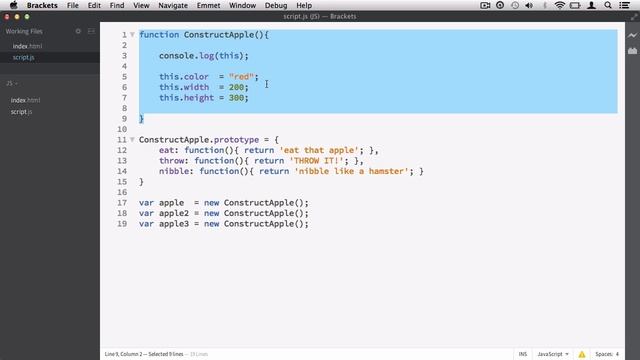640x360 pixels.
Task: Change the indentation size value 4
Action: tap(617, 354)
